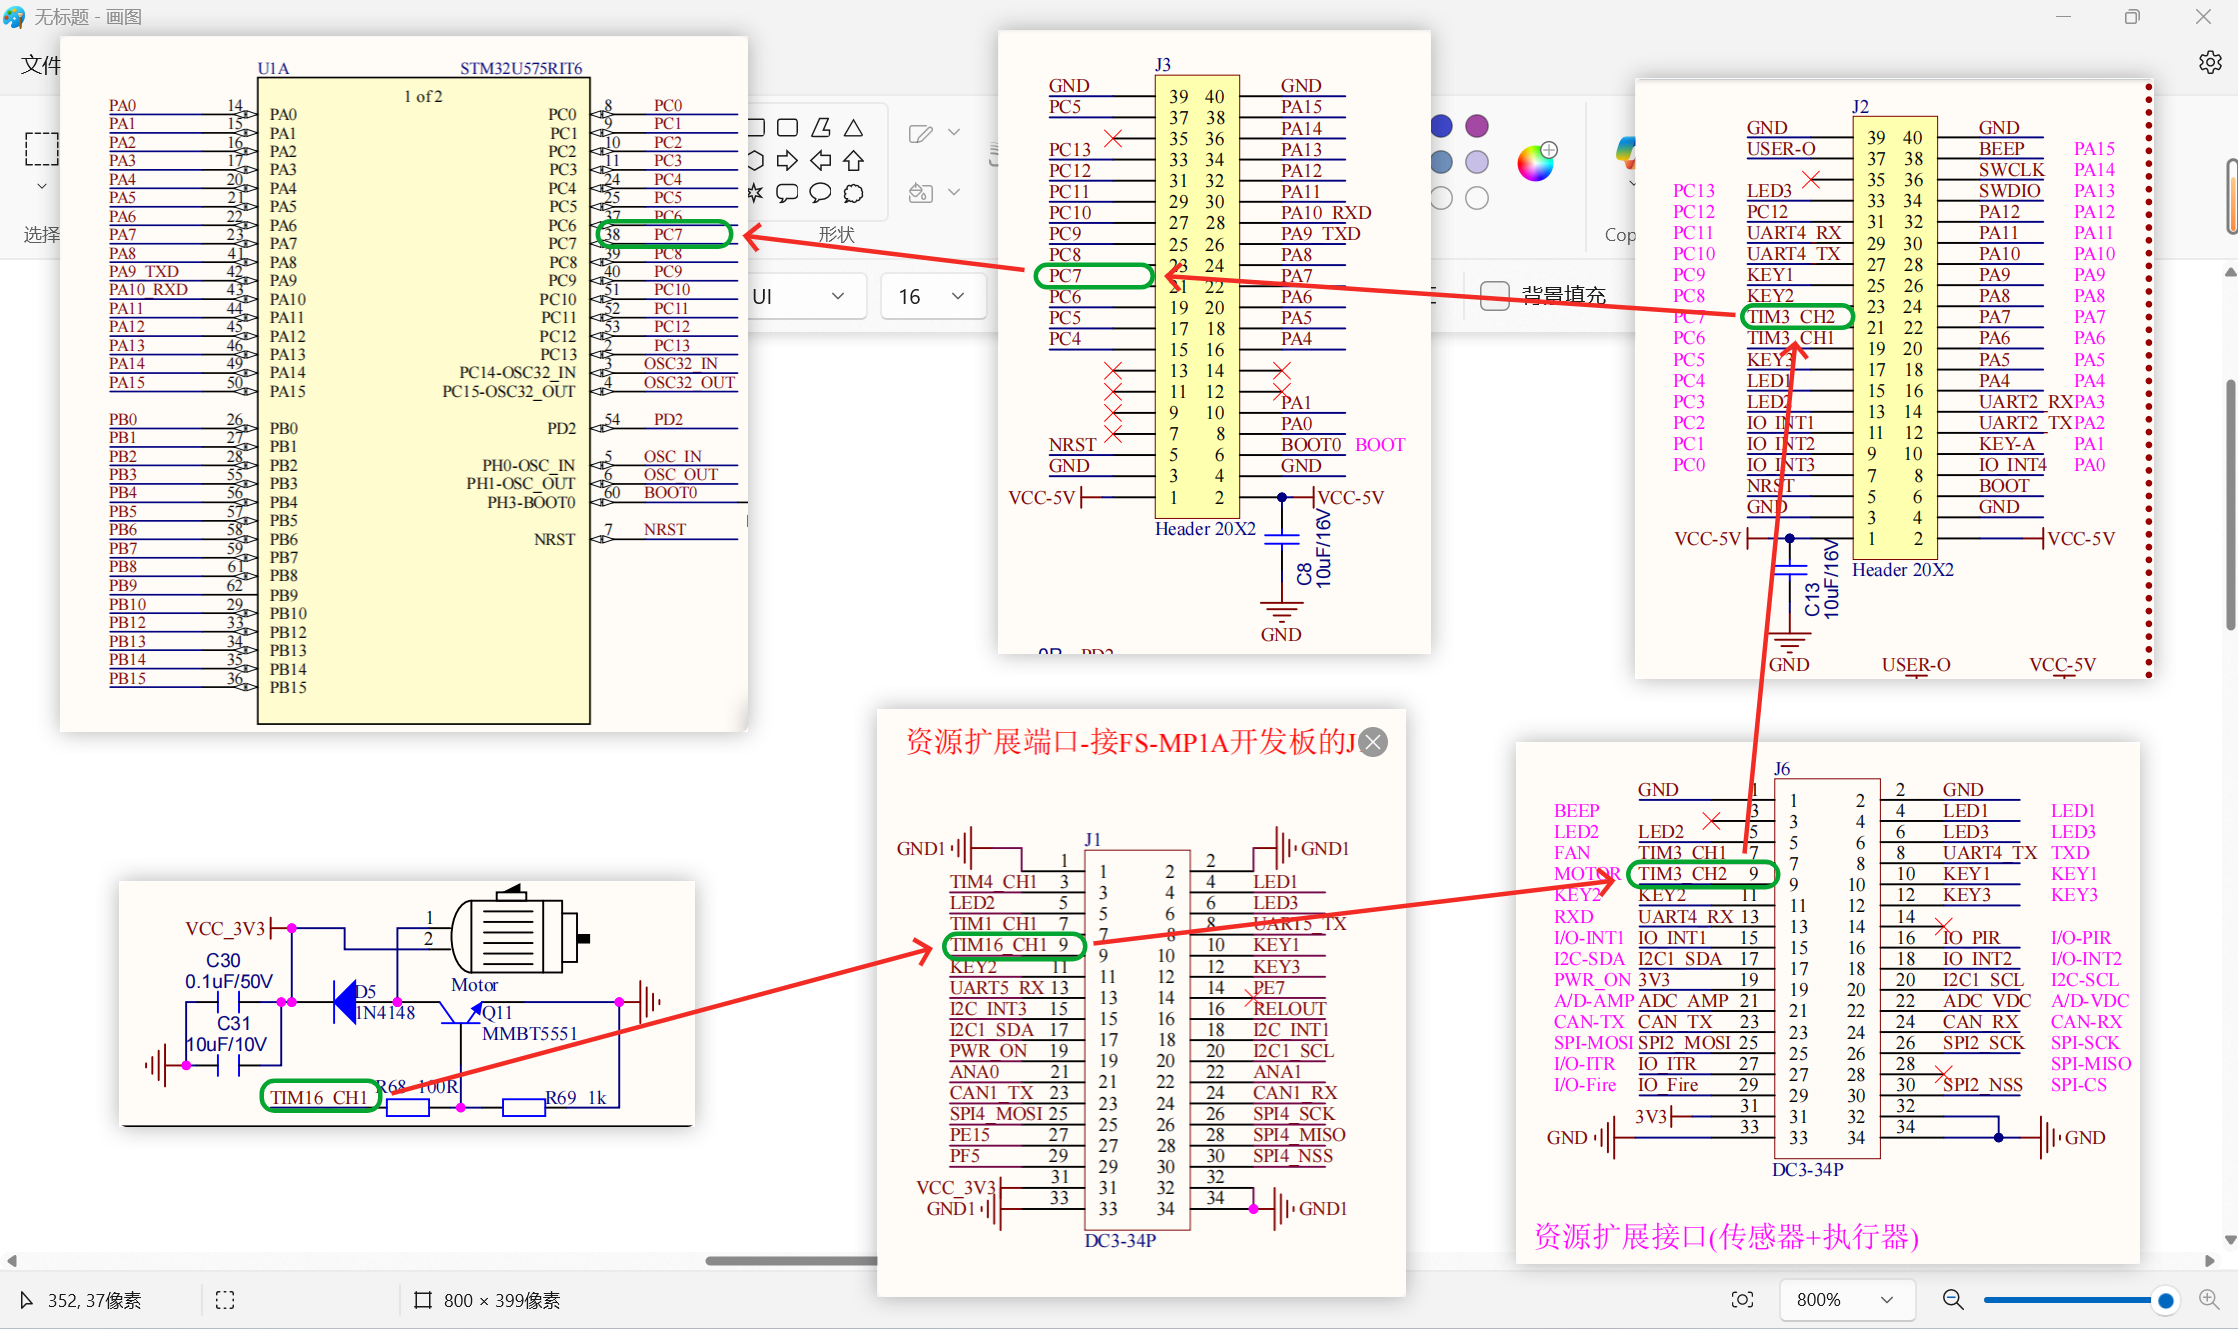Expand the shape outline dropdown arrow
Viewport: 2238px width, 1329px height.
[x=954, y=132]
